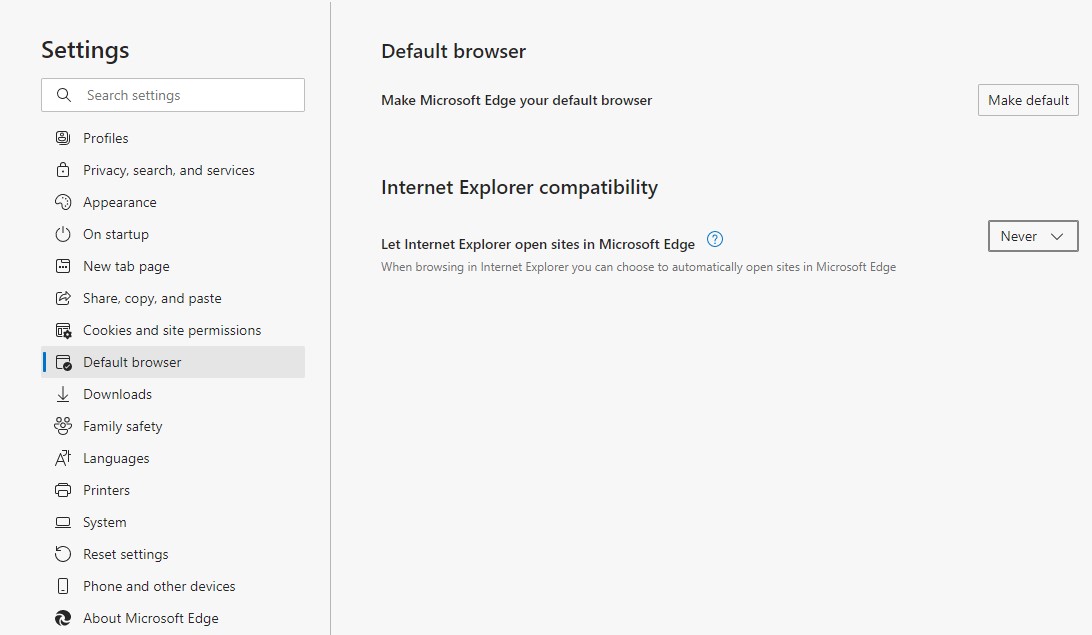This screenshot has height=635, width=1092.
Task: Click the Printers icon
Action: [x=63, y=490]
